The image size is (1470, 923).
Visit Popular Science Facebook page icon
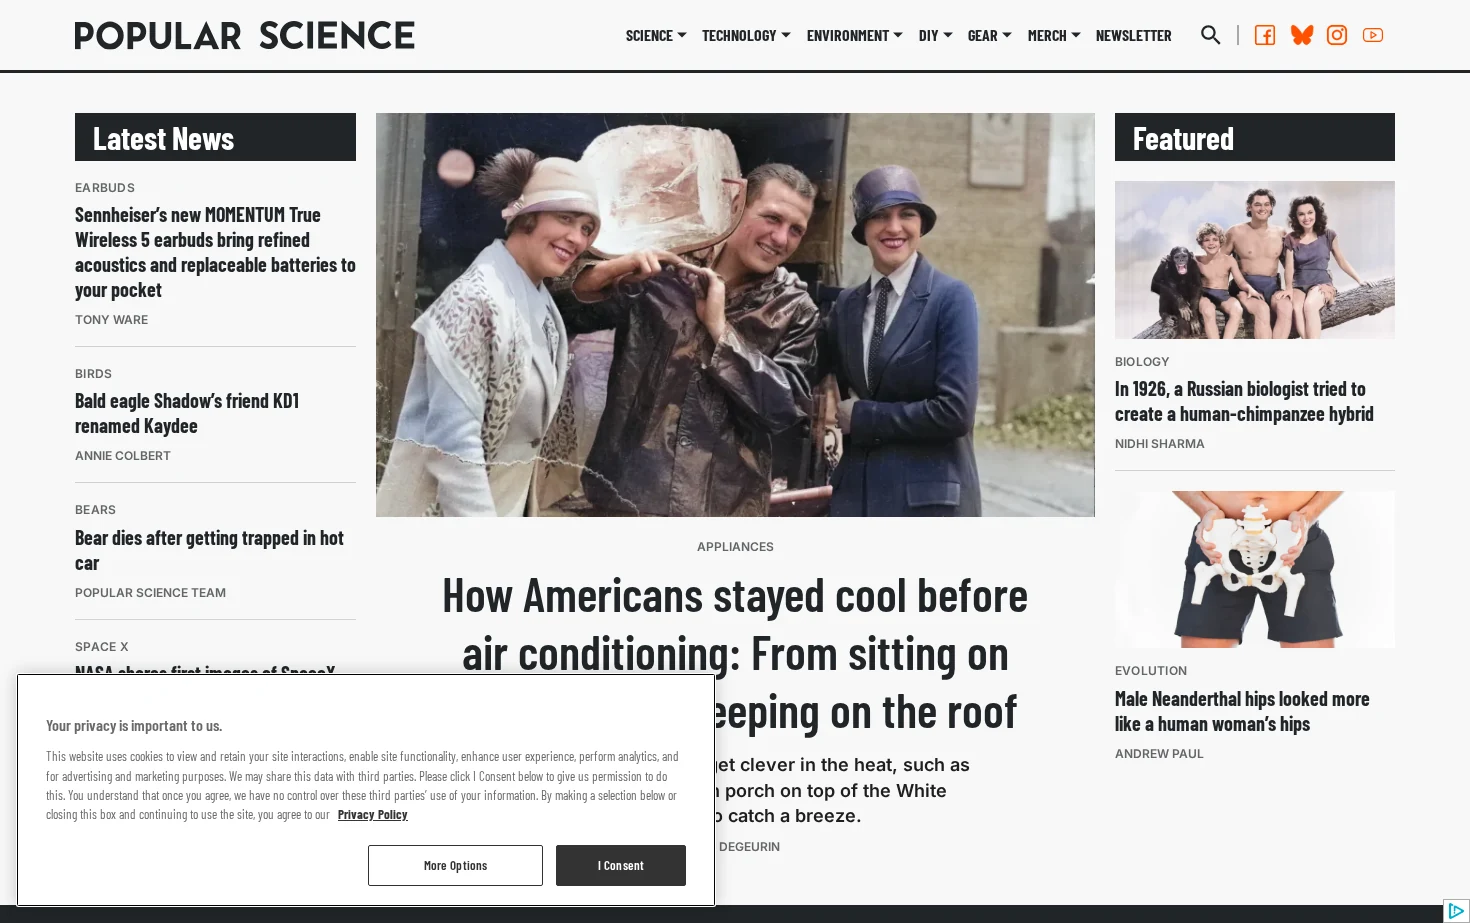click(x=1265, y=35)
